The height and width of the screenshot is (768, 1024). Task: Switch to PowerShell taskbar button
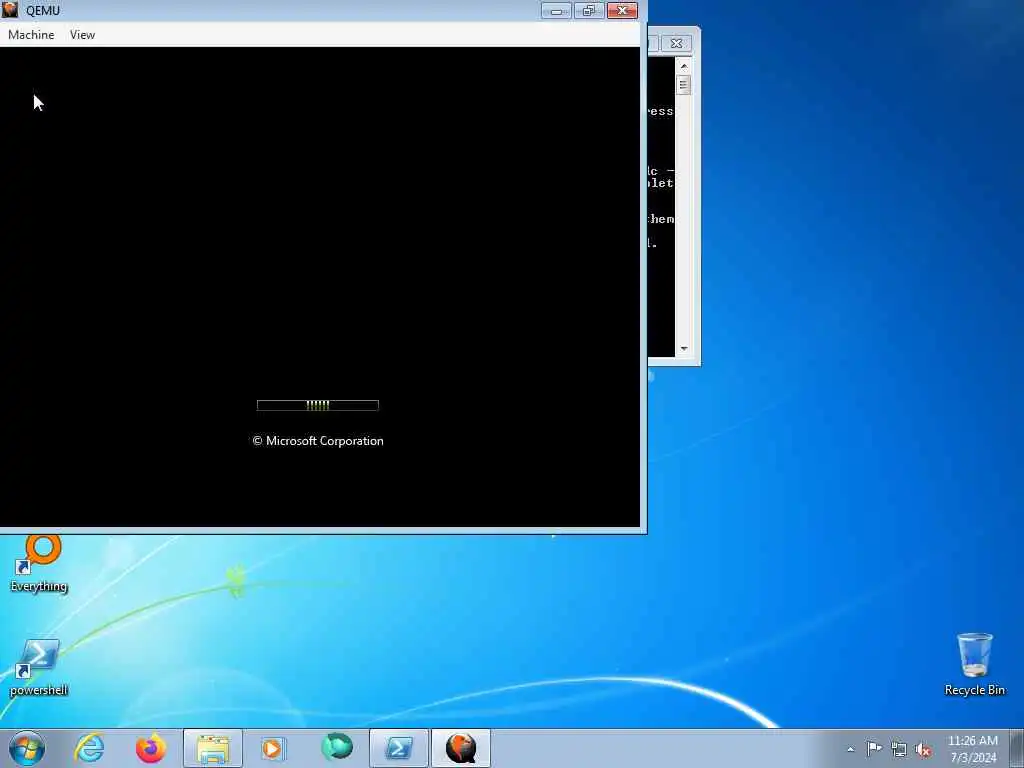click(x=399, y=748)
